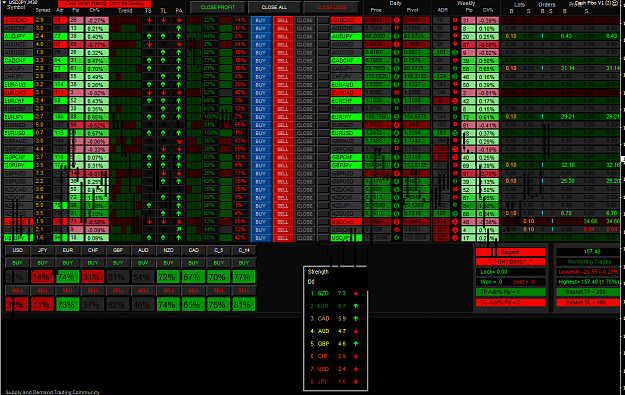
Task: Click the TP Adr% Pip = 0 field
Action: coord(510,292)
